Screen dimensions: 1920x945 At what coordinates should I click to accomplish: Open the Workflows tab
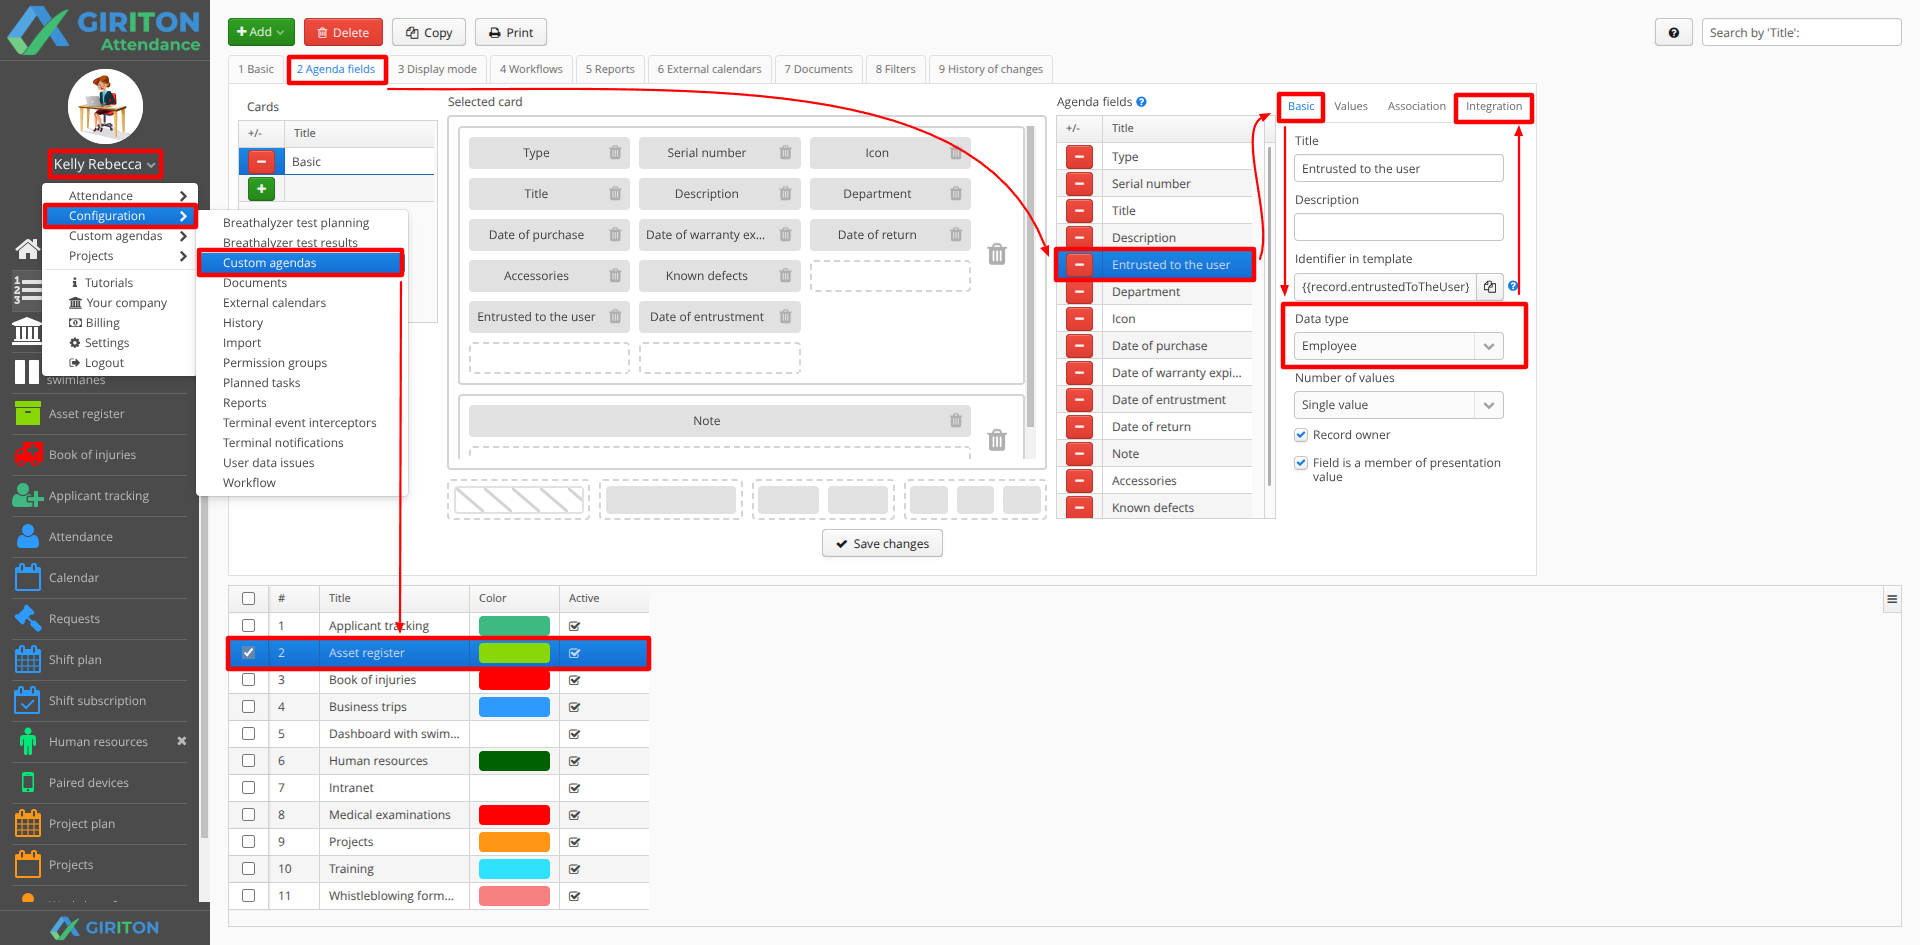(531, 69)
